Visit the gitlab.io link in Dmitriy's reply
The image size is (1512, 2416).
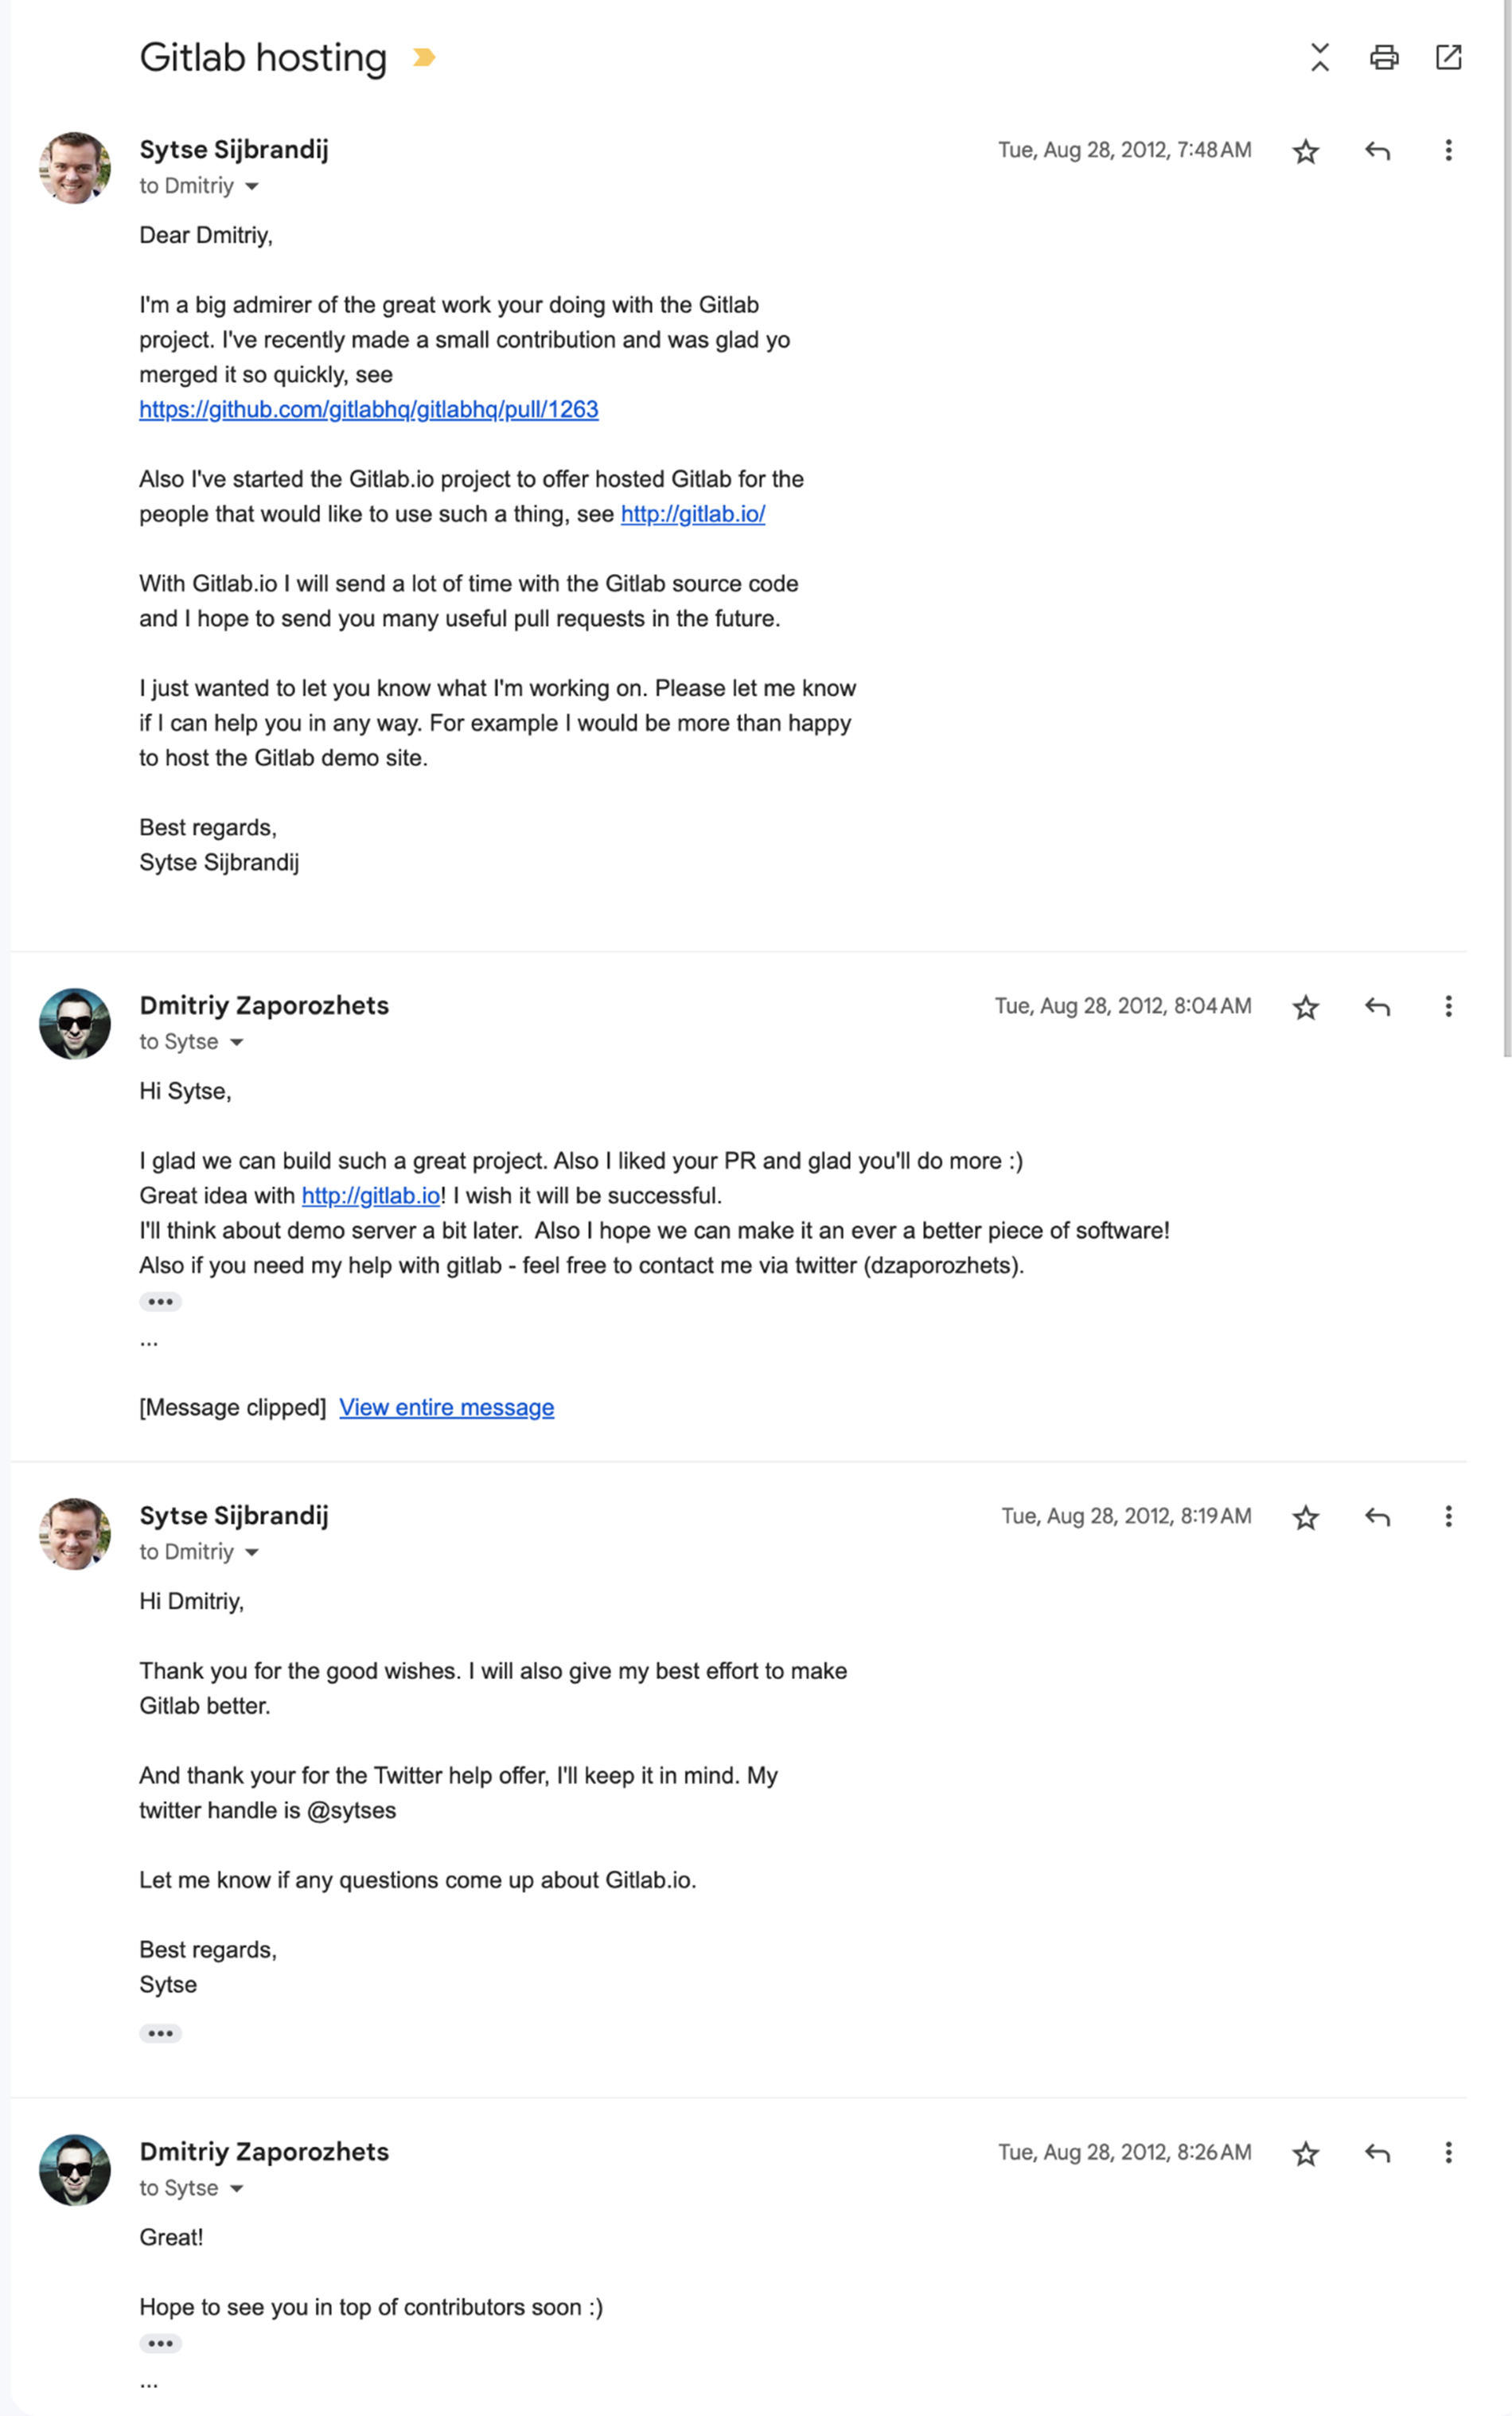click(x=371, y=1195)
